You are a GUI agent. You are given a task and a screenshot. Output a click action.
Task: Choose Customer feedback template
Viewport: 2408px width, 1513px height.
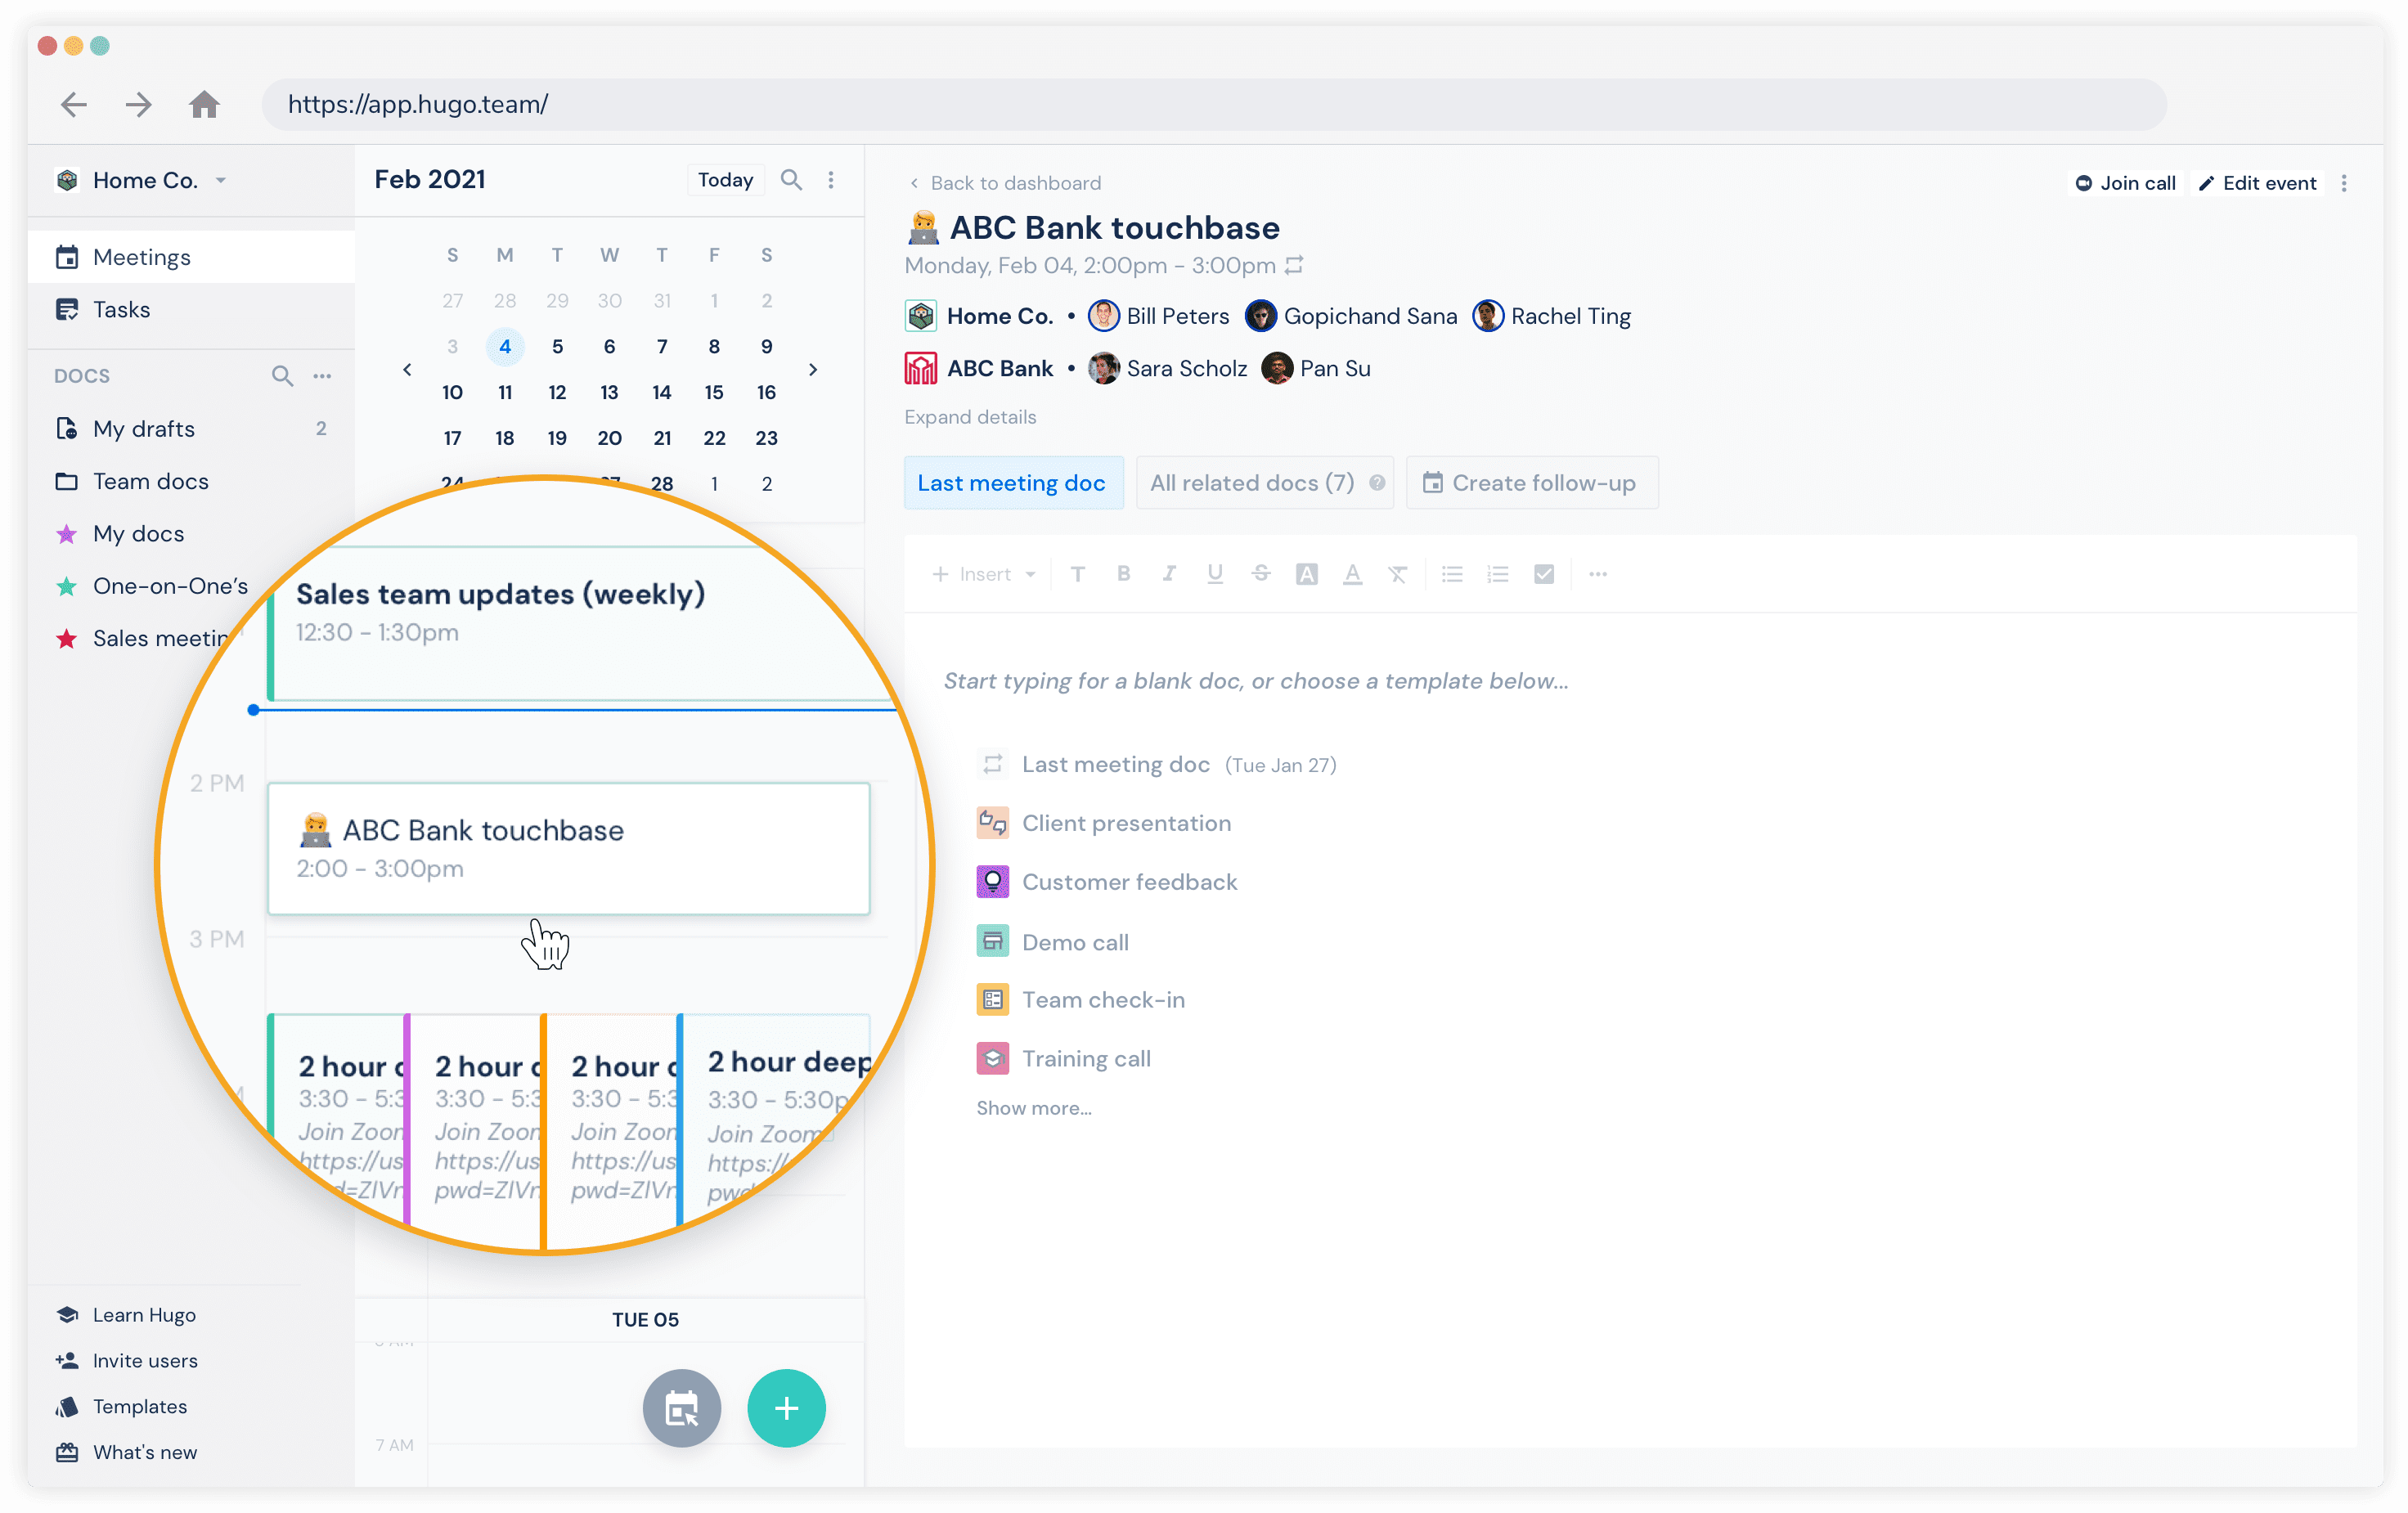click(1107, 882)
